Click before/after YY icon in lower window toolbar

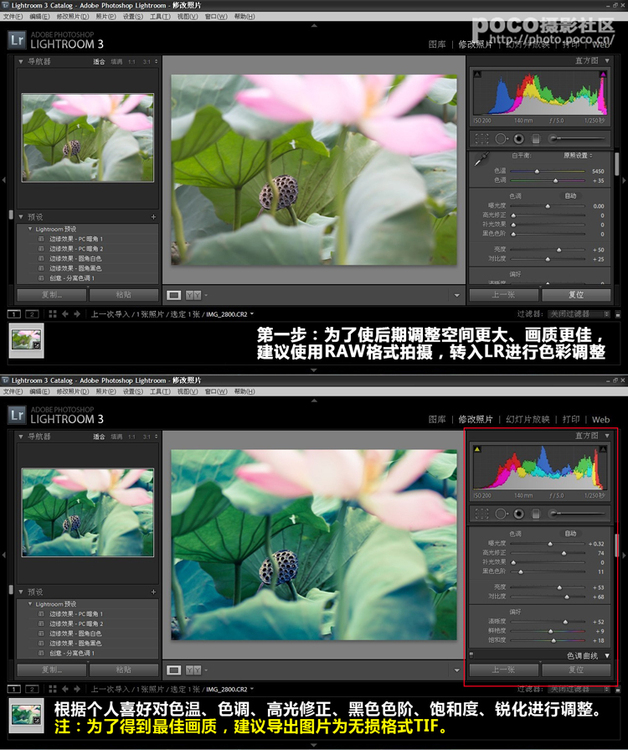pyautogui.click(x=193, y=670)
